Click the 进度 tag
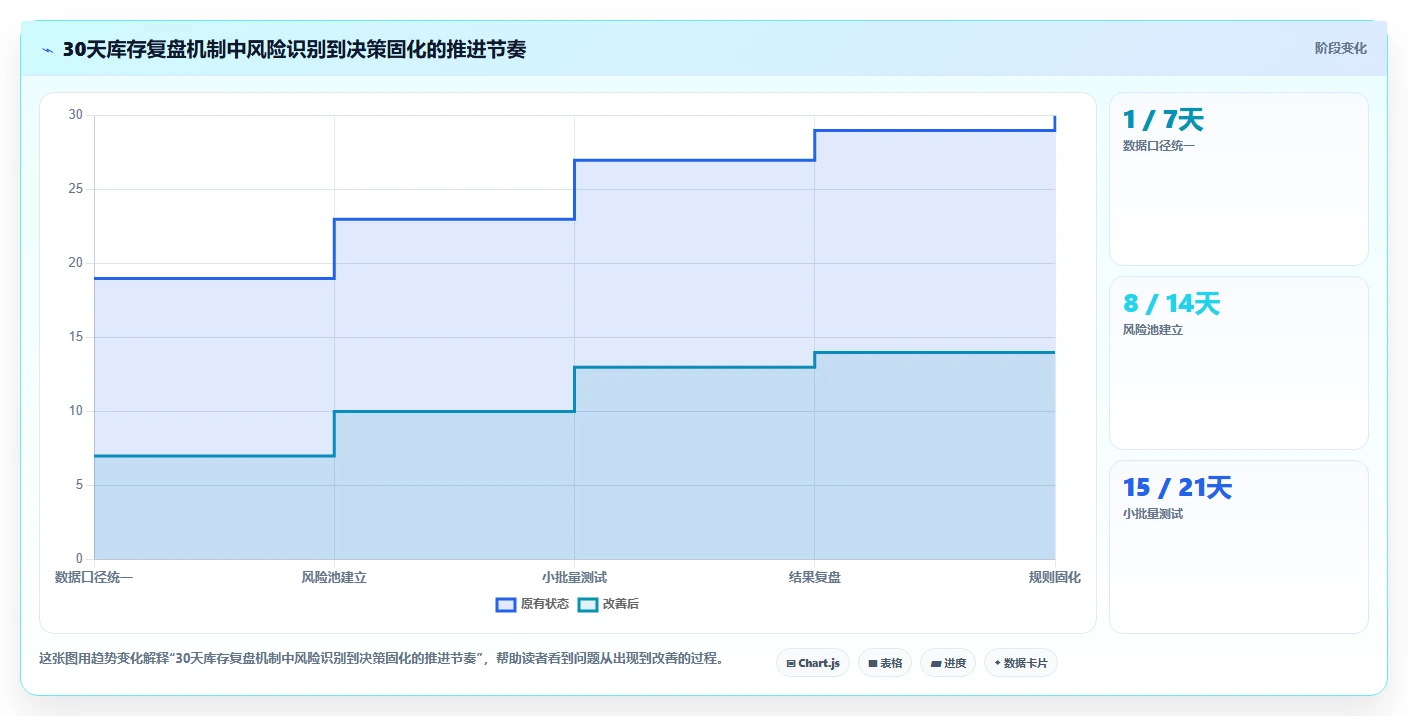Image resolution: width=1408 pixels, height=716 pixels. 948,663
